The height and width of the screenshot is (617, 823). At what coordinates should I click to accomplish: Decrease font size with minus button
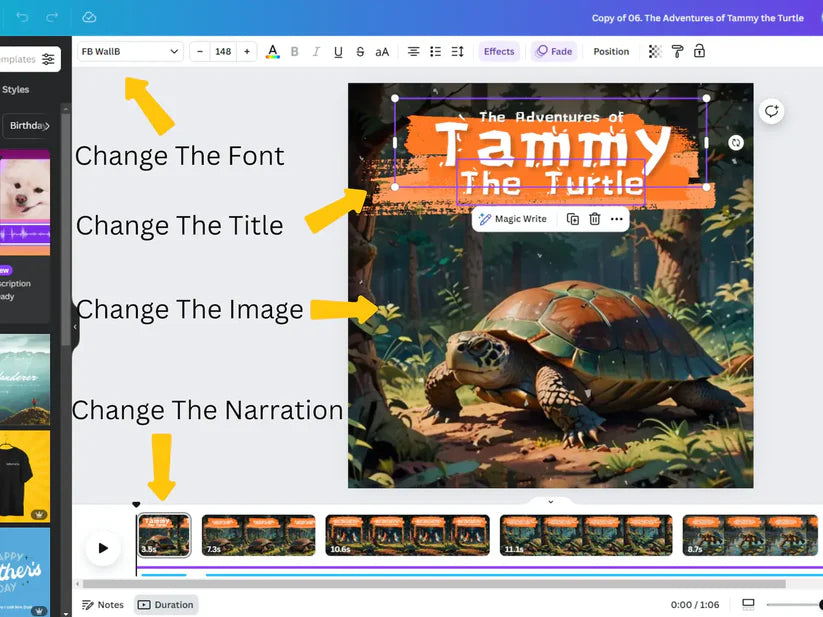pos(200,51)
